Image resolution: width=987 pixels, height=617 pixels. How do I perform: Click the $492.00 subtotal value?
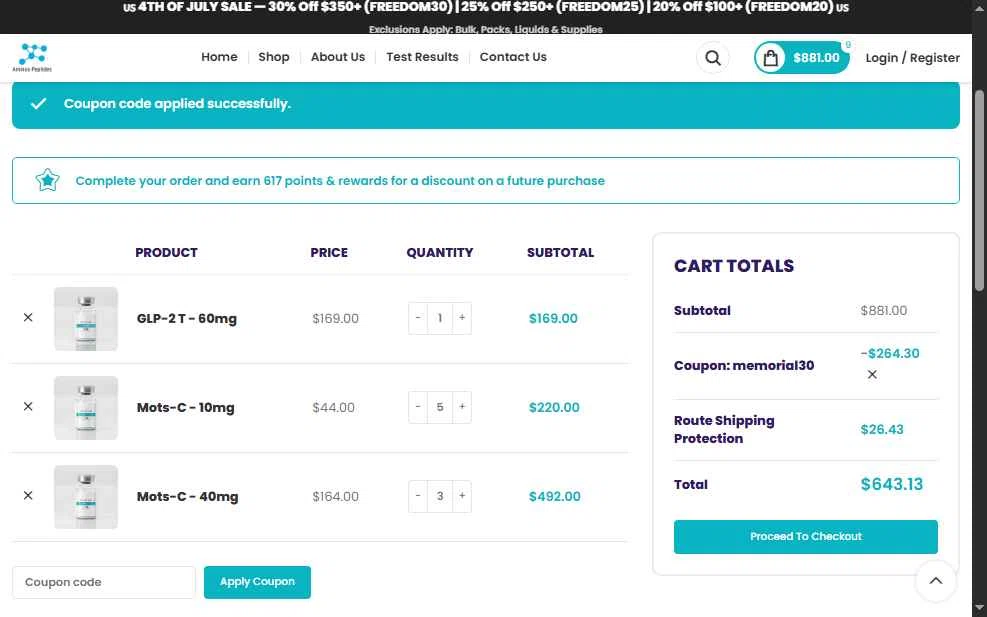555,496
